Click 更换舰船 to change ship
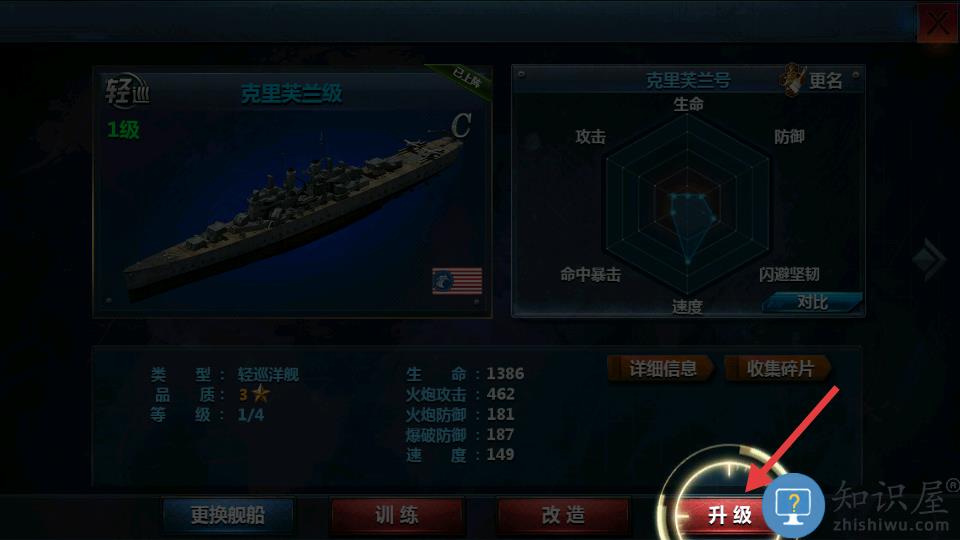The width and height of the screenshot is (960, 540). pos(228,515)
